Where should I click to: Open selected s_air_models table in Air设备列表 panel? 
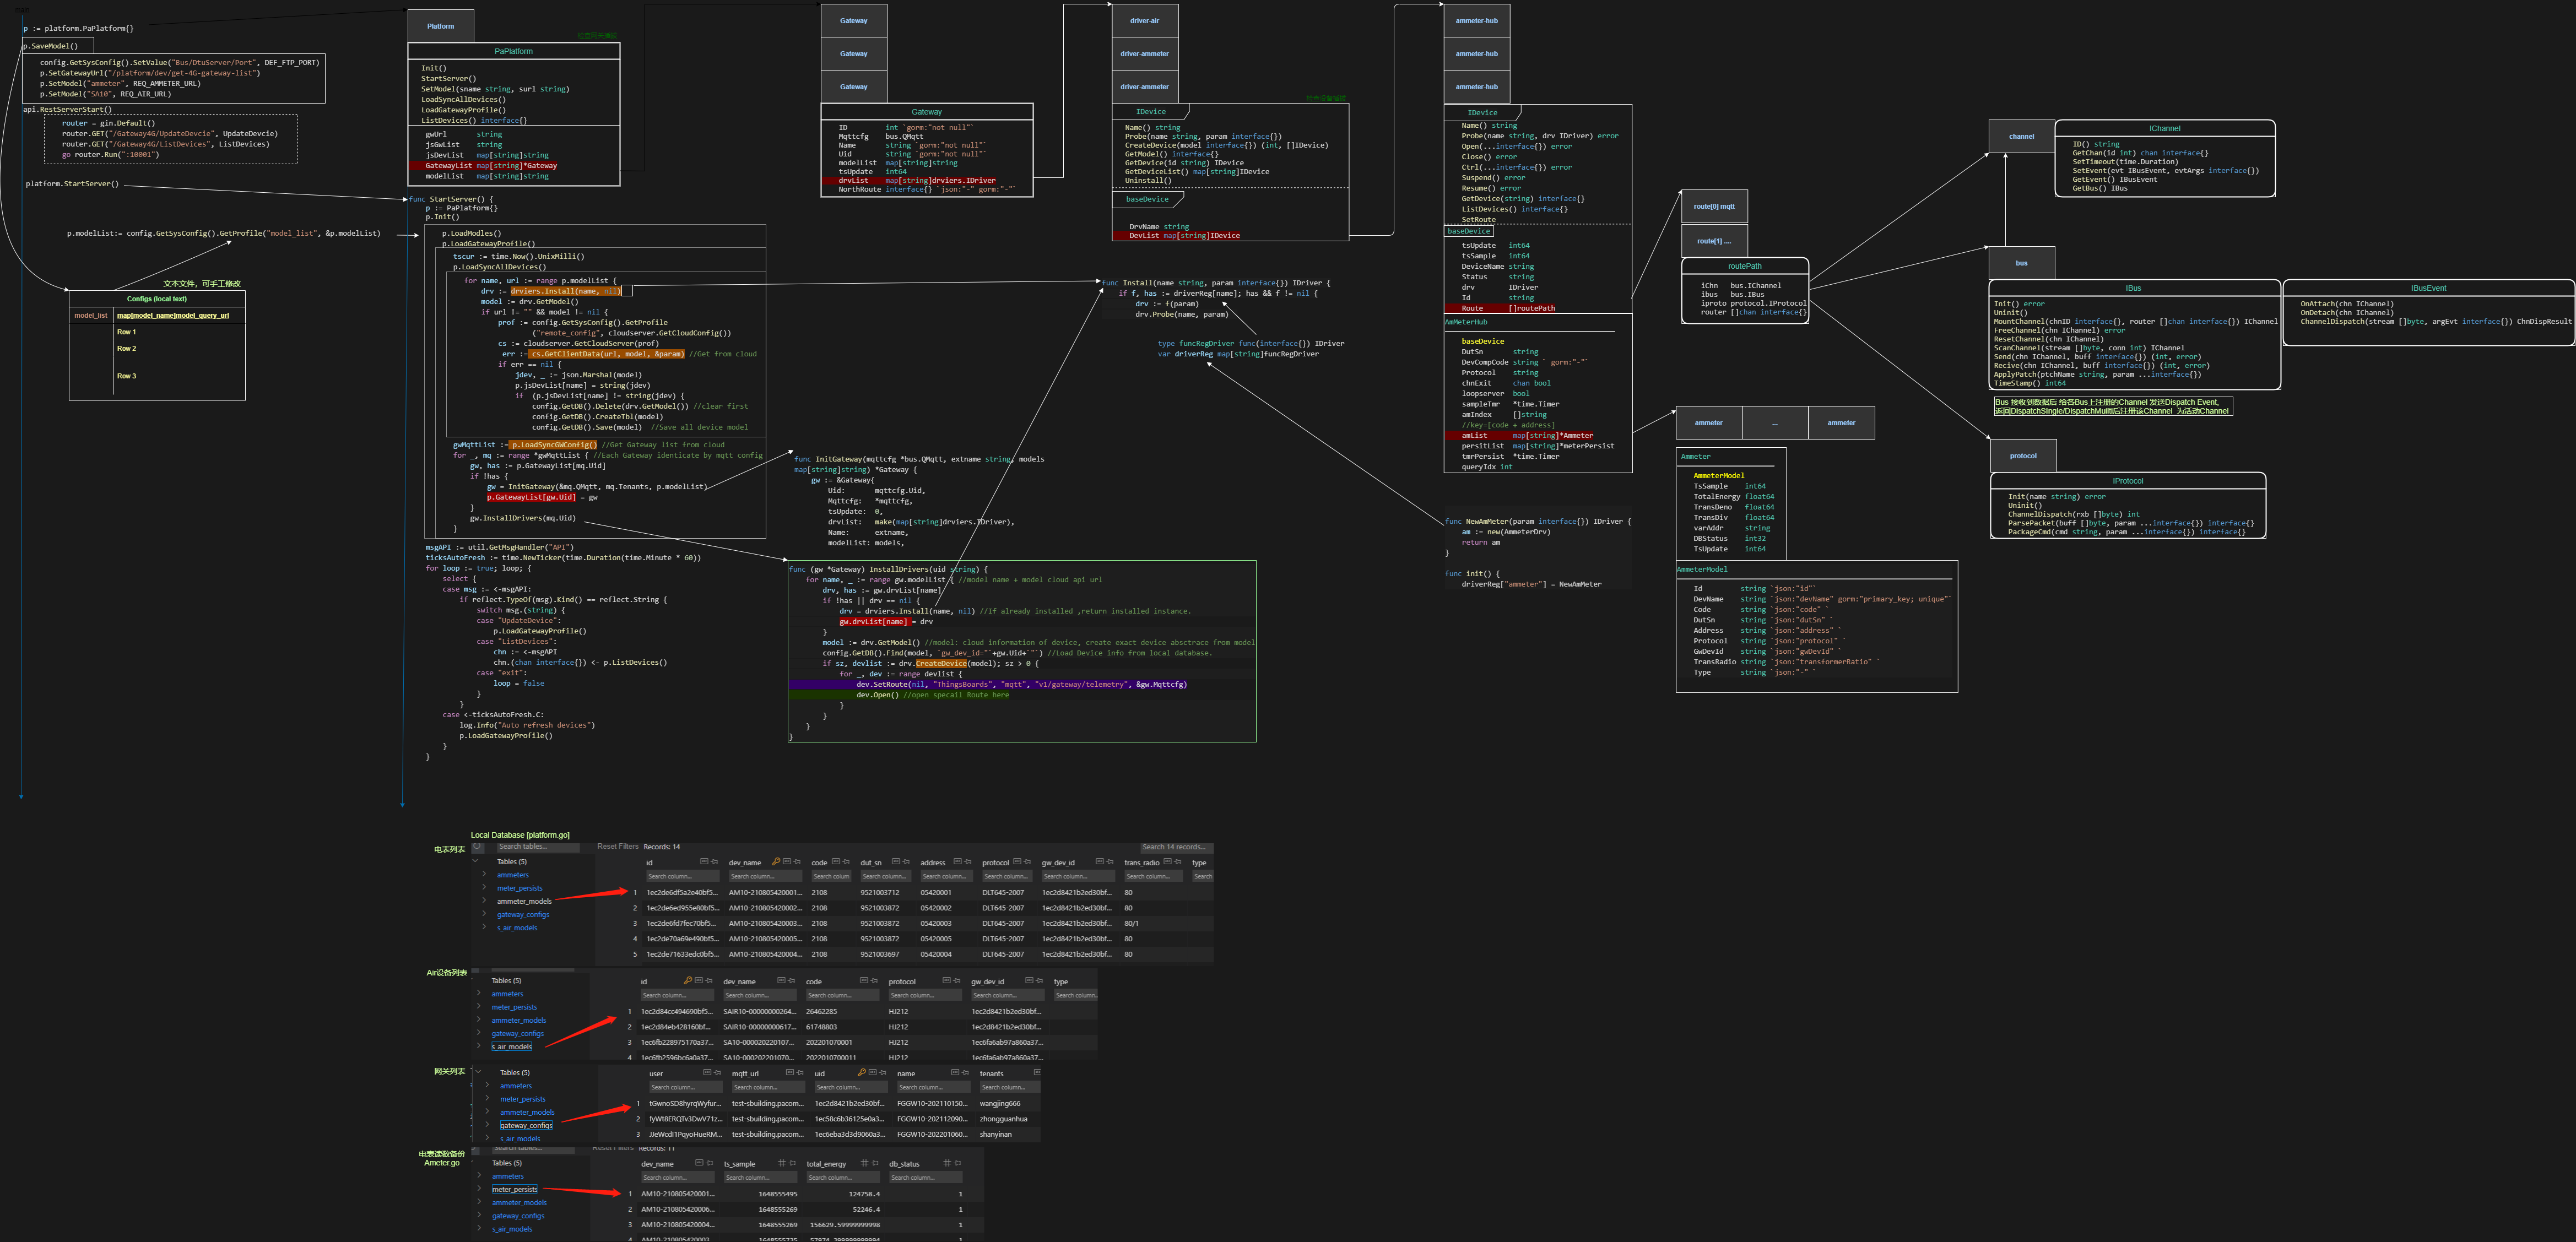[512, 1047]
